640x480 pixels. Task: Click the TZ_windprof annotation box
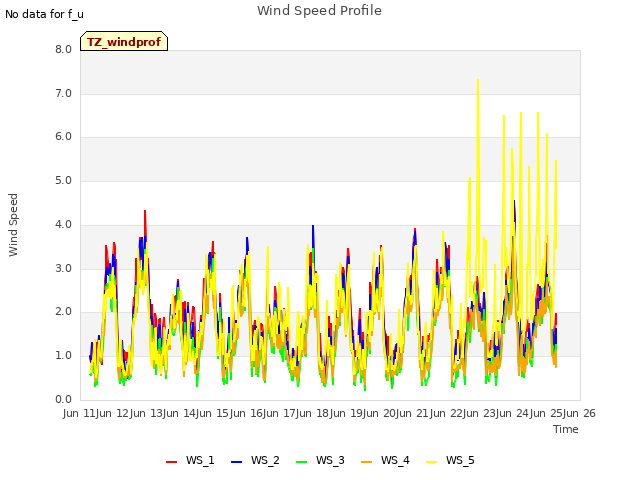coord(124,41)
